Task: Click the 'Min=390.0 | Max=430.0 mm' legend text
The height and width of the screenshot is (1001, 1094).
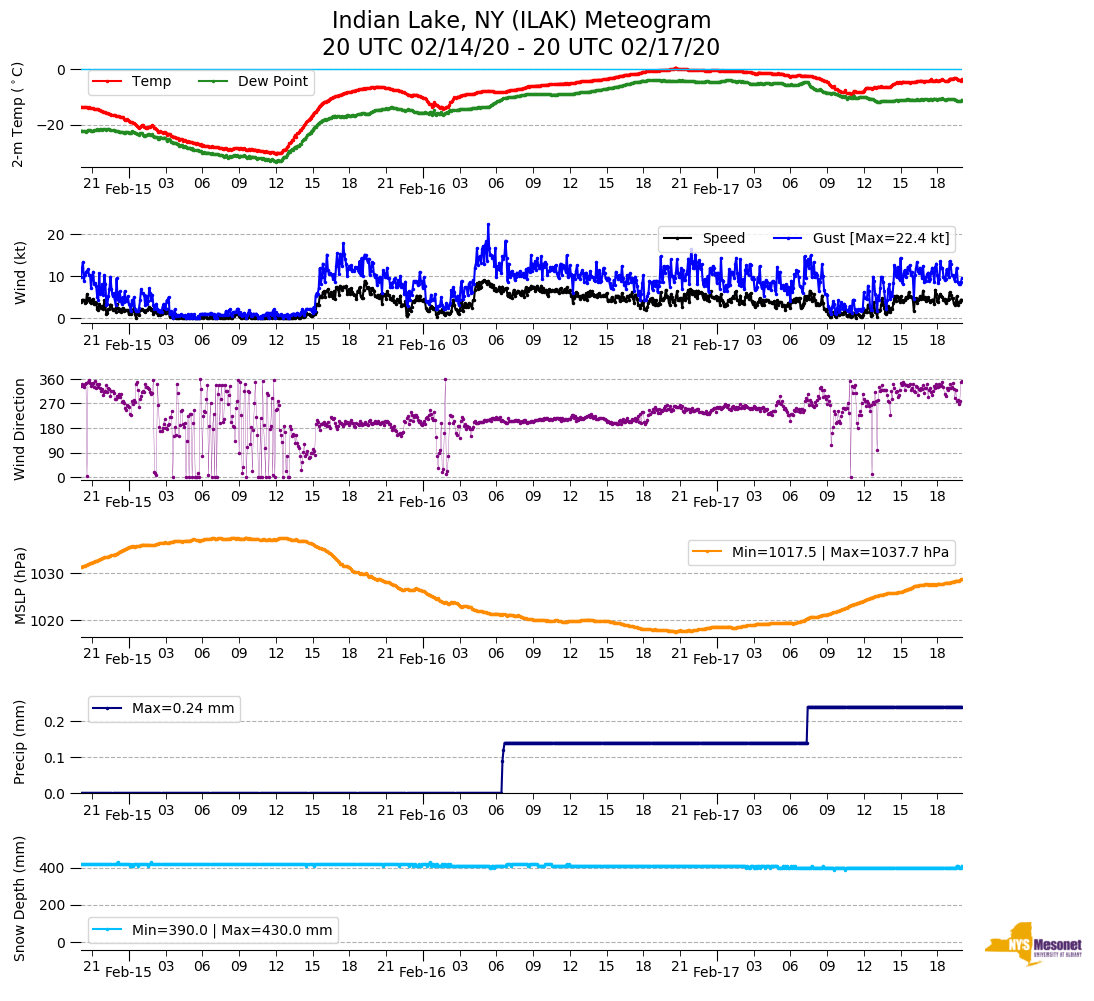Action: [232, 930]
